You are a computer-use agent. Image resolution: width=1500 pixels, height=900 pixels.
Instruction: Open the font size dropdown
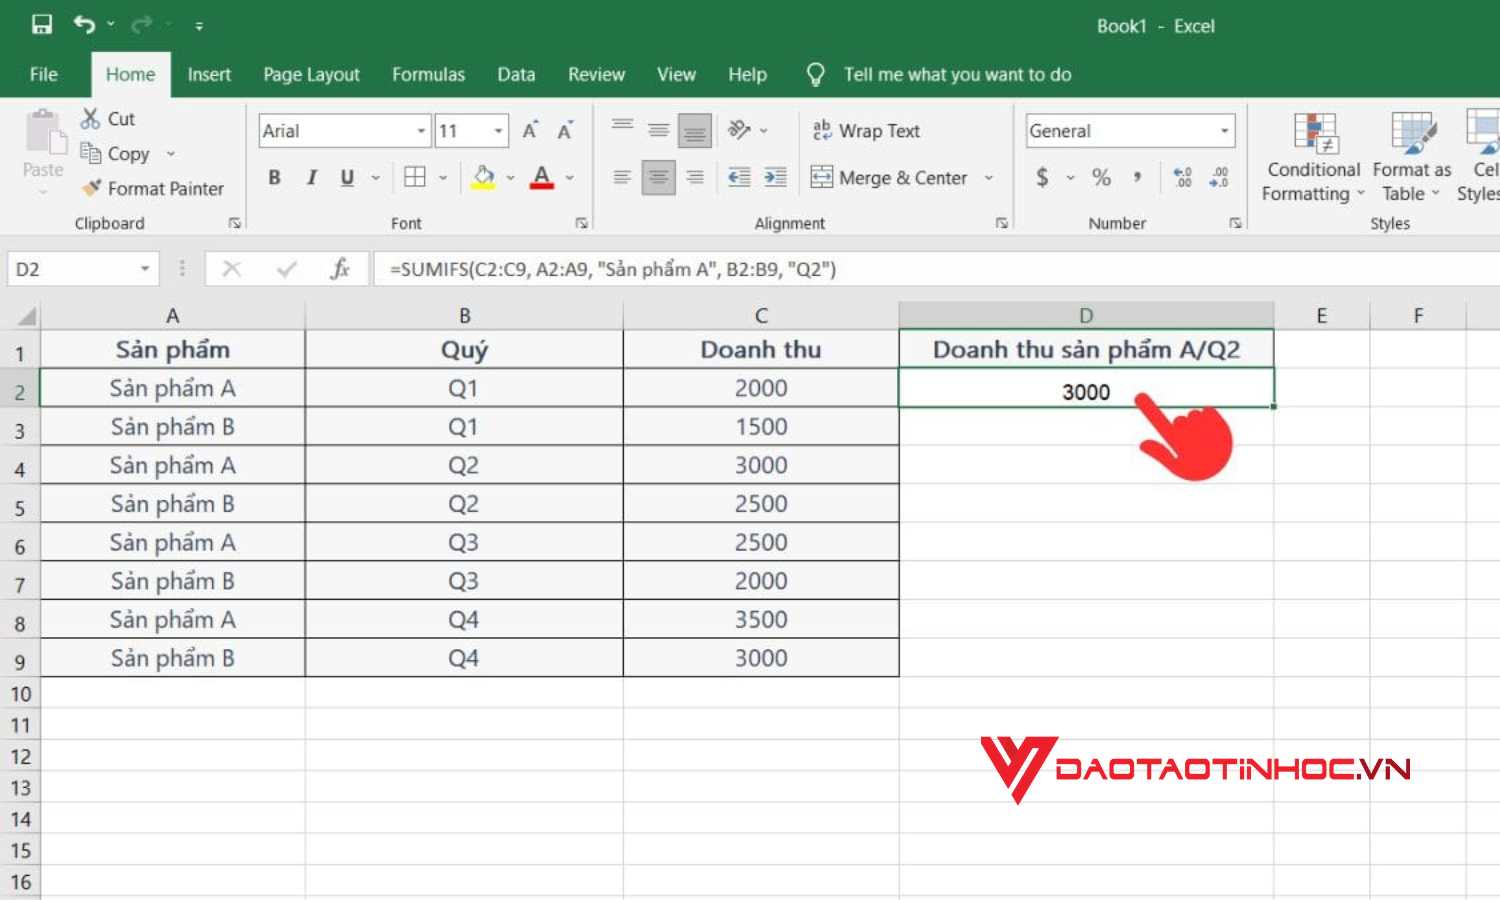(x=499, y=130)
